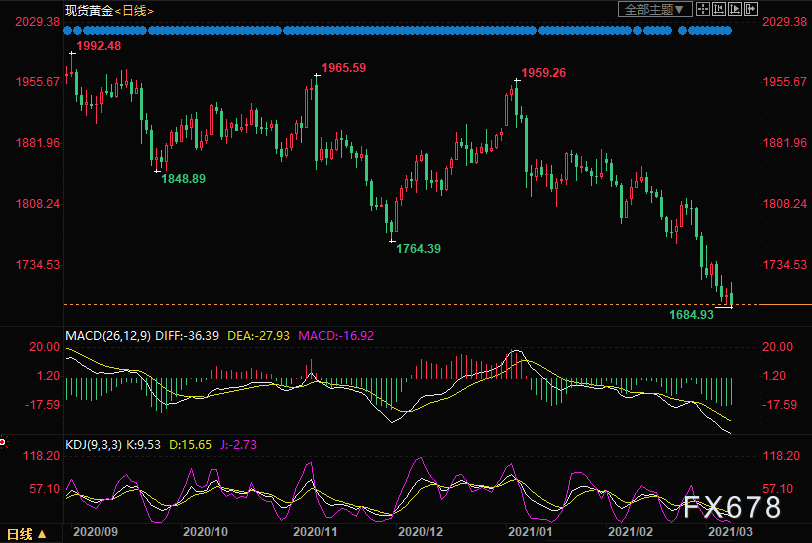Click the 1848.89 low price marker
This screenshot has height=543, width=812.
click(x=183, y=179)
